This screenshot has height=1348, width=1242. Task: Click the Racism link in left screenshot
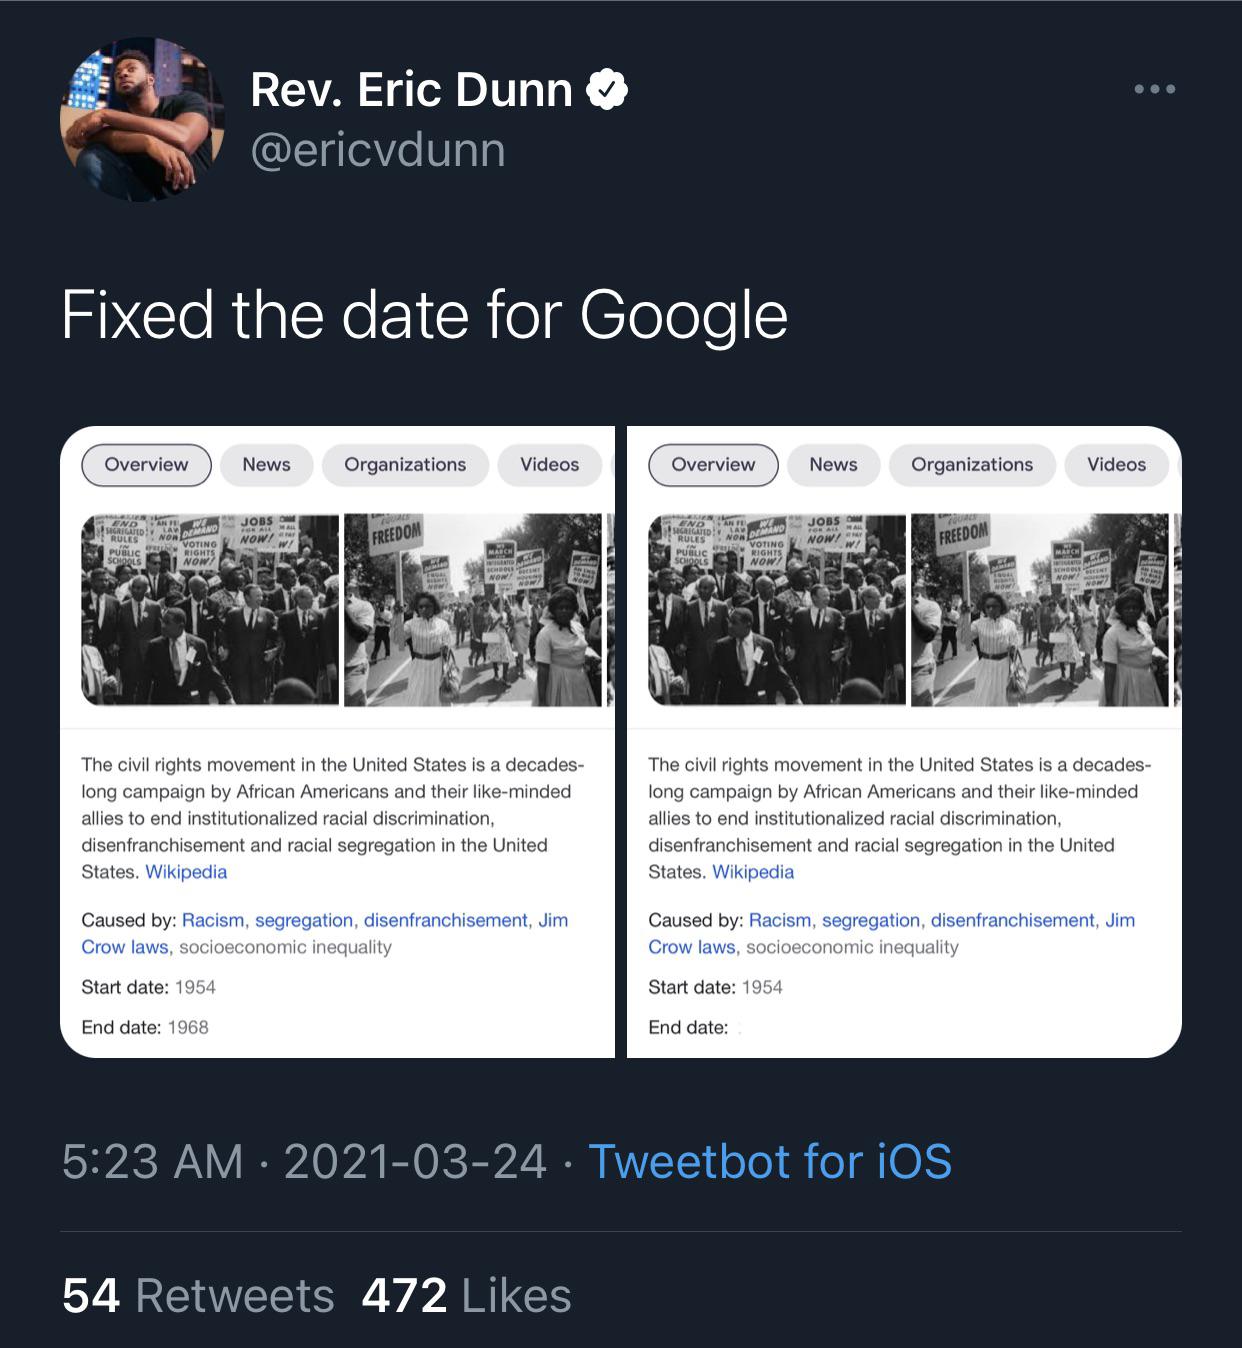[213, 920]
